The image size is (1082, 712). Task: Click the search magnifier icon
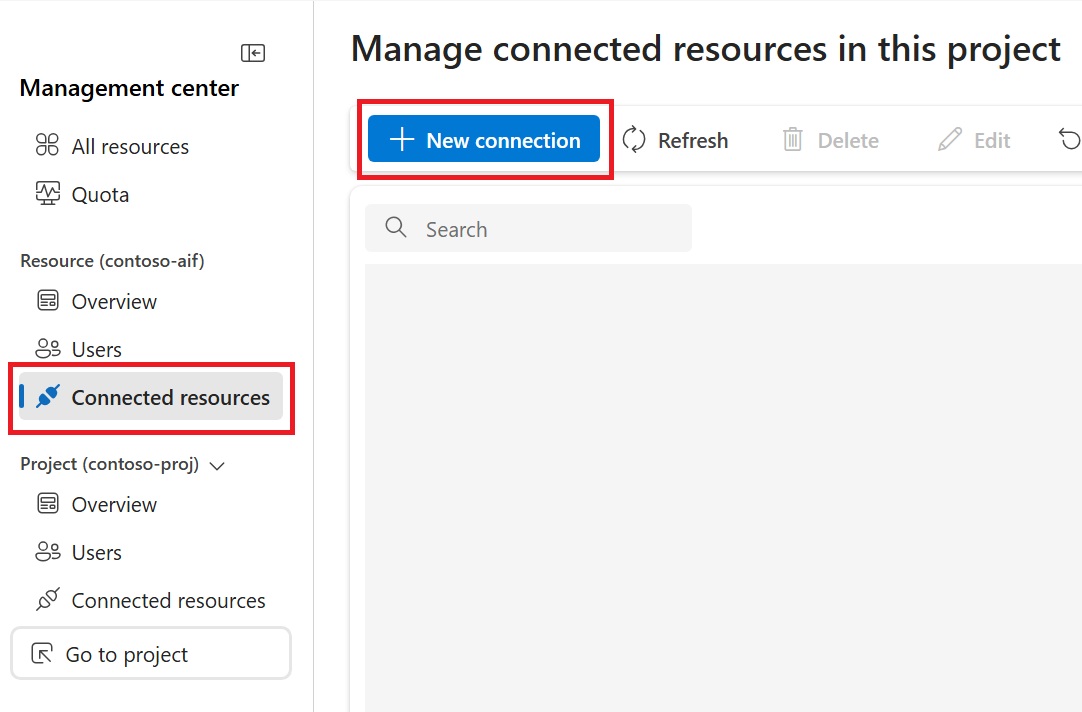pos(395,228)
